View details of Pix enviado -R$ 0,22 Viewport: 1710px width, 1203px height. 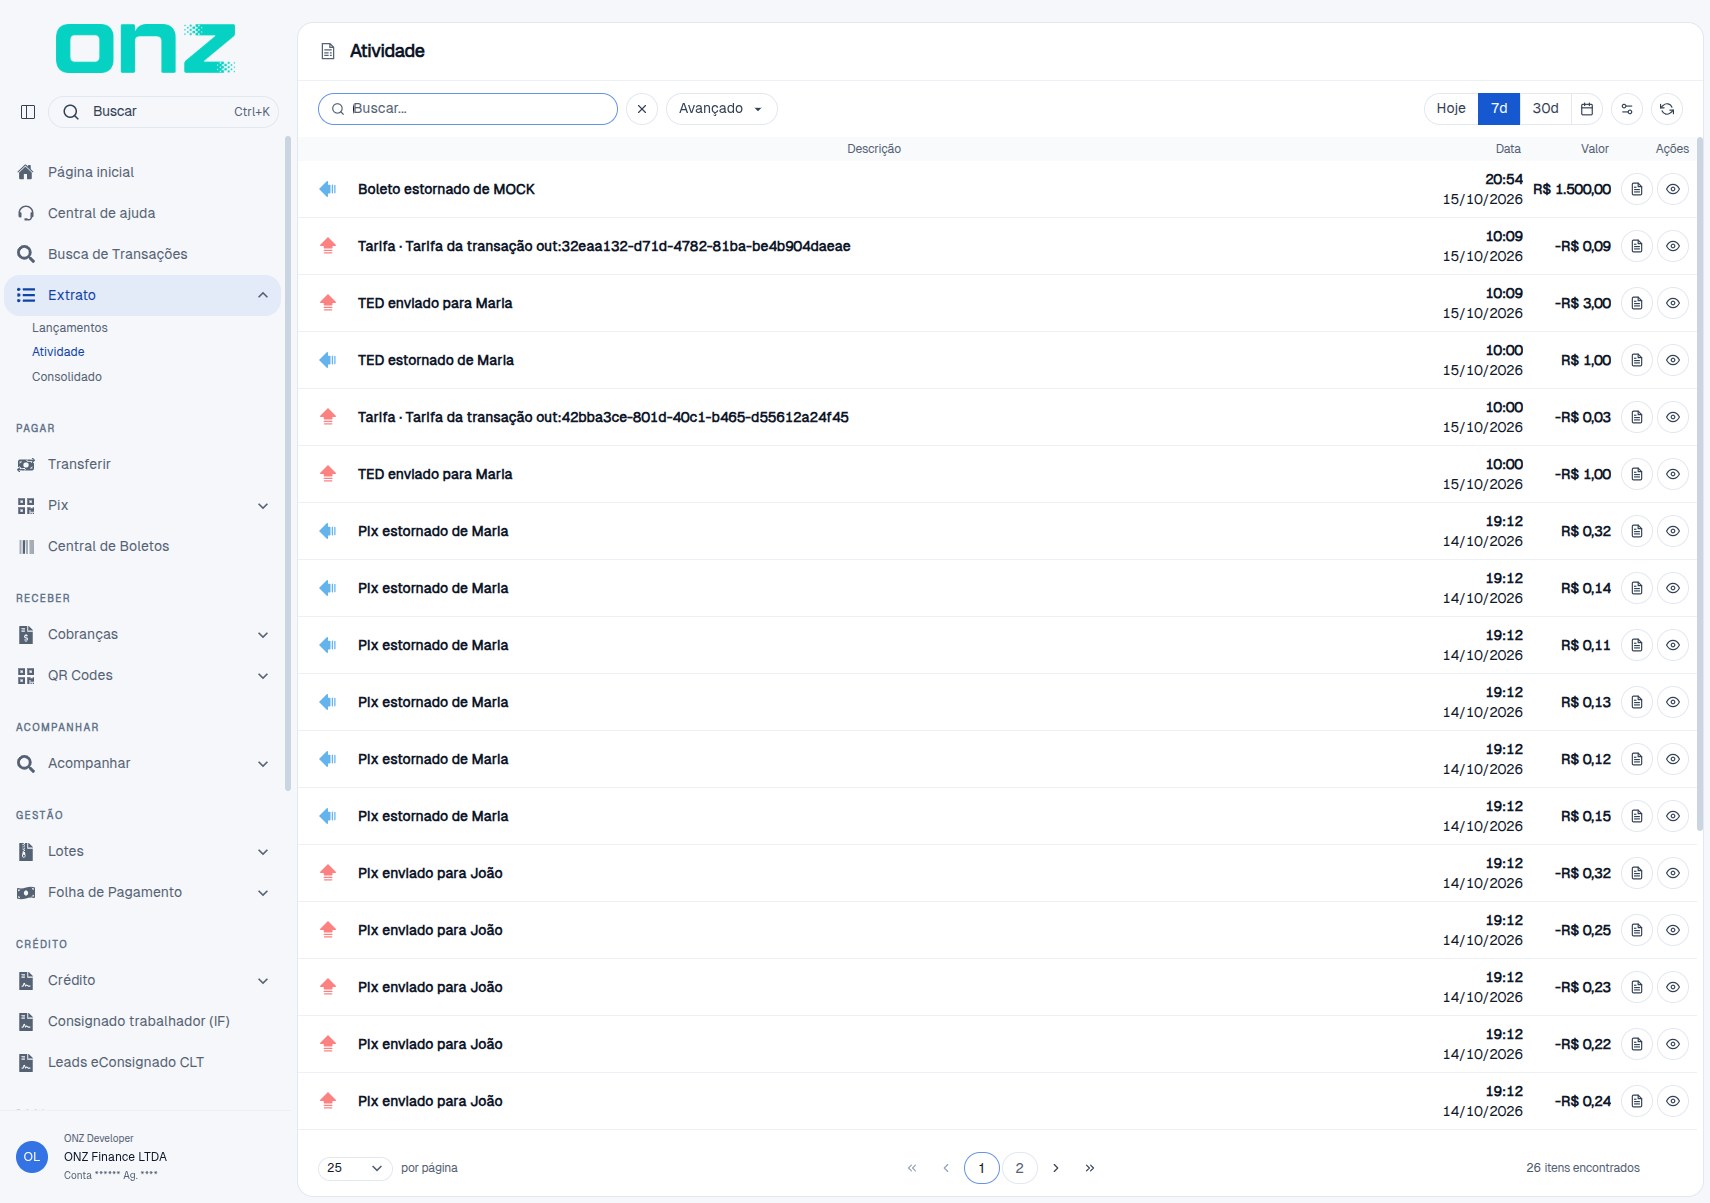pyautogui.click(x=1673, y=1044)
